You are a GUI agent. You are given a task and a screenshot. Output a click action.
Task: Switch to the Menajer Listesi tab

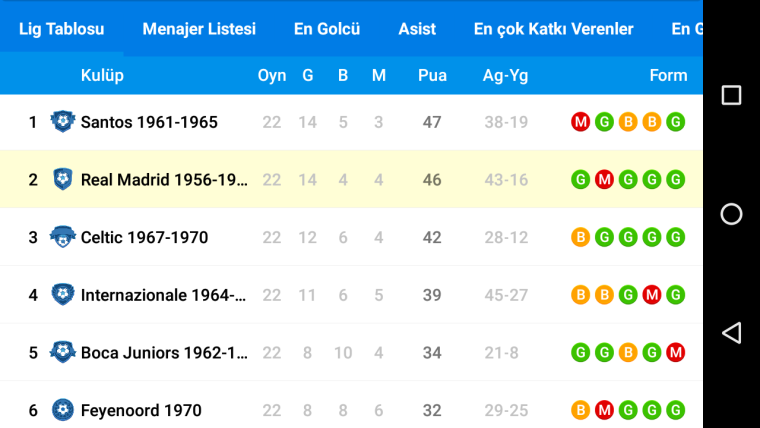coord(199,29)
